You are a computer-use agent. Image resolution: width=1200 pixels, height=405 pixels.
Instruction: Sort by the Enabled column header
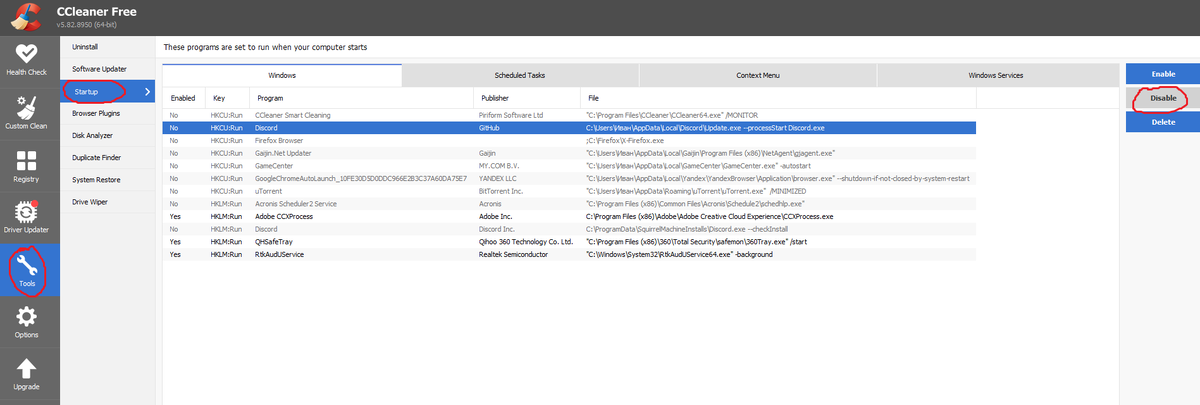[x=184, y=98]
